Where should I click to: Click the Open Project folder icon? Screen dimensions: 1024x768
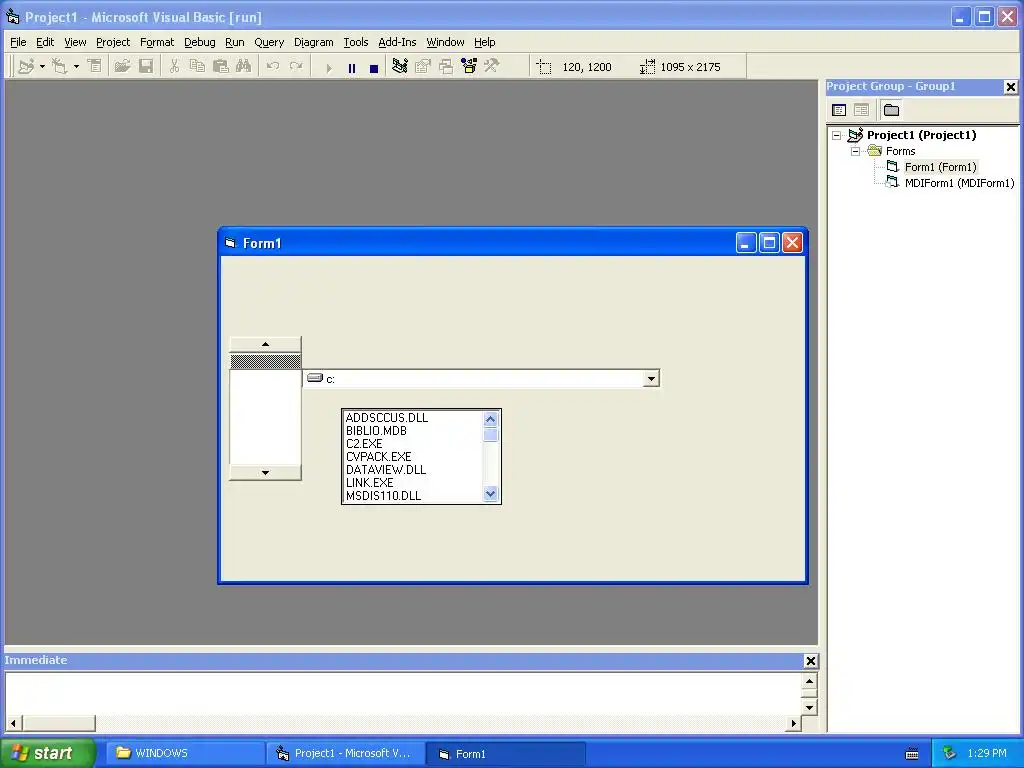tap(122, 67)
